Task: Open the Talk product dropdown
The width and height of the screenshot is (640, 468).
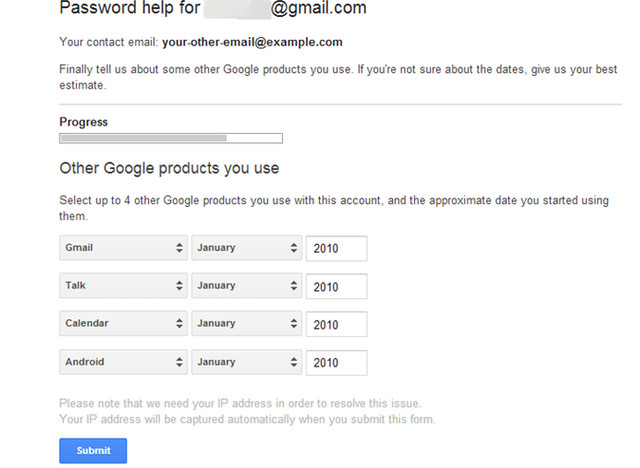Action: pos(123,286)
